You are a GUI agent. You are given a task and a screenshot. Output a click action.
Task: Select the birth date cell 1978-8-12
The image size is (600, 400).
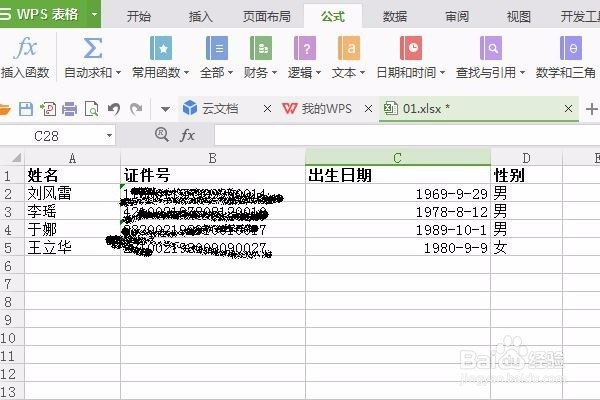pos(398,211)
